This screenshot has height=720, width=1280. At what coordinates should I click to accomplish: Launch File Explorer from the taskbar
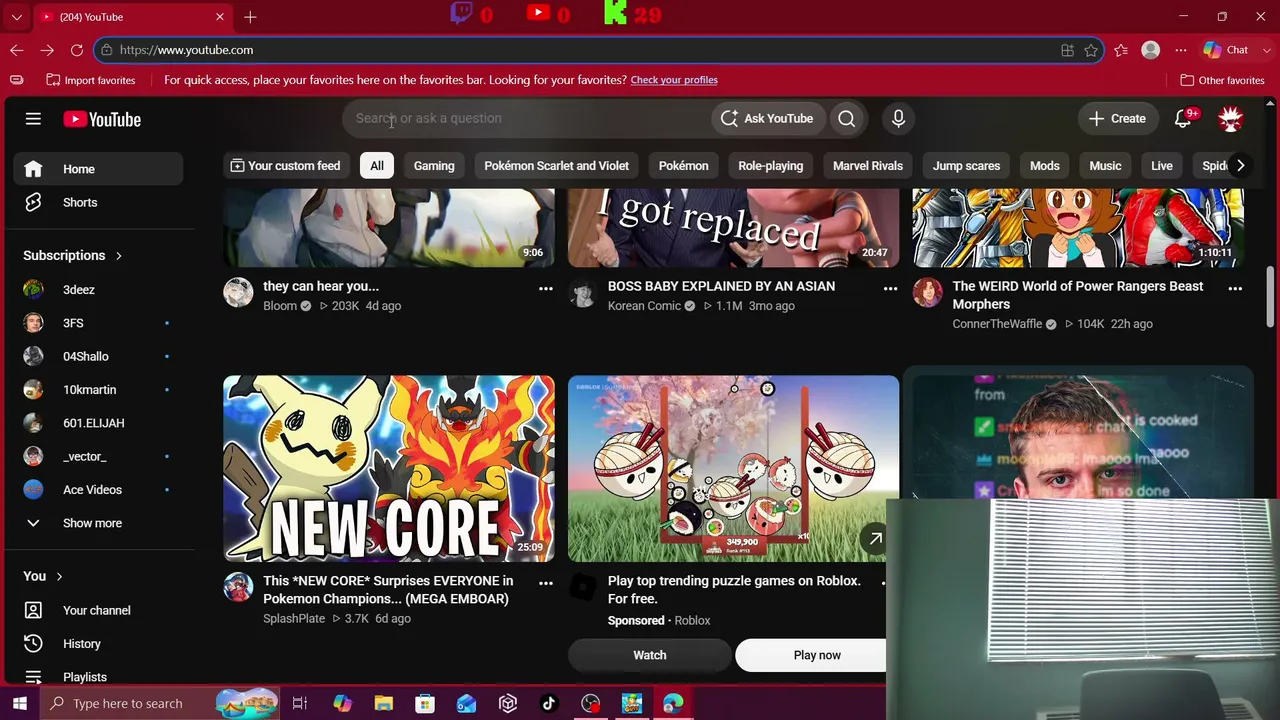pos(384,703)
